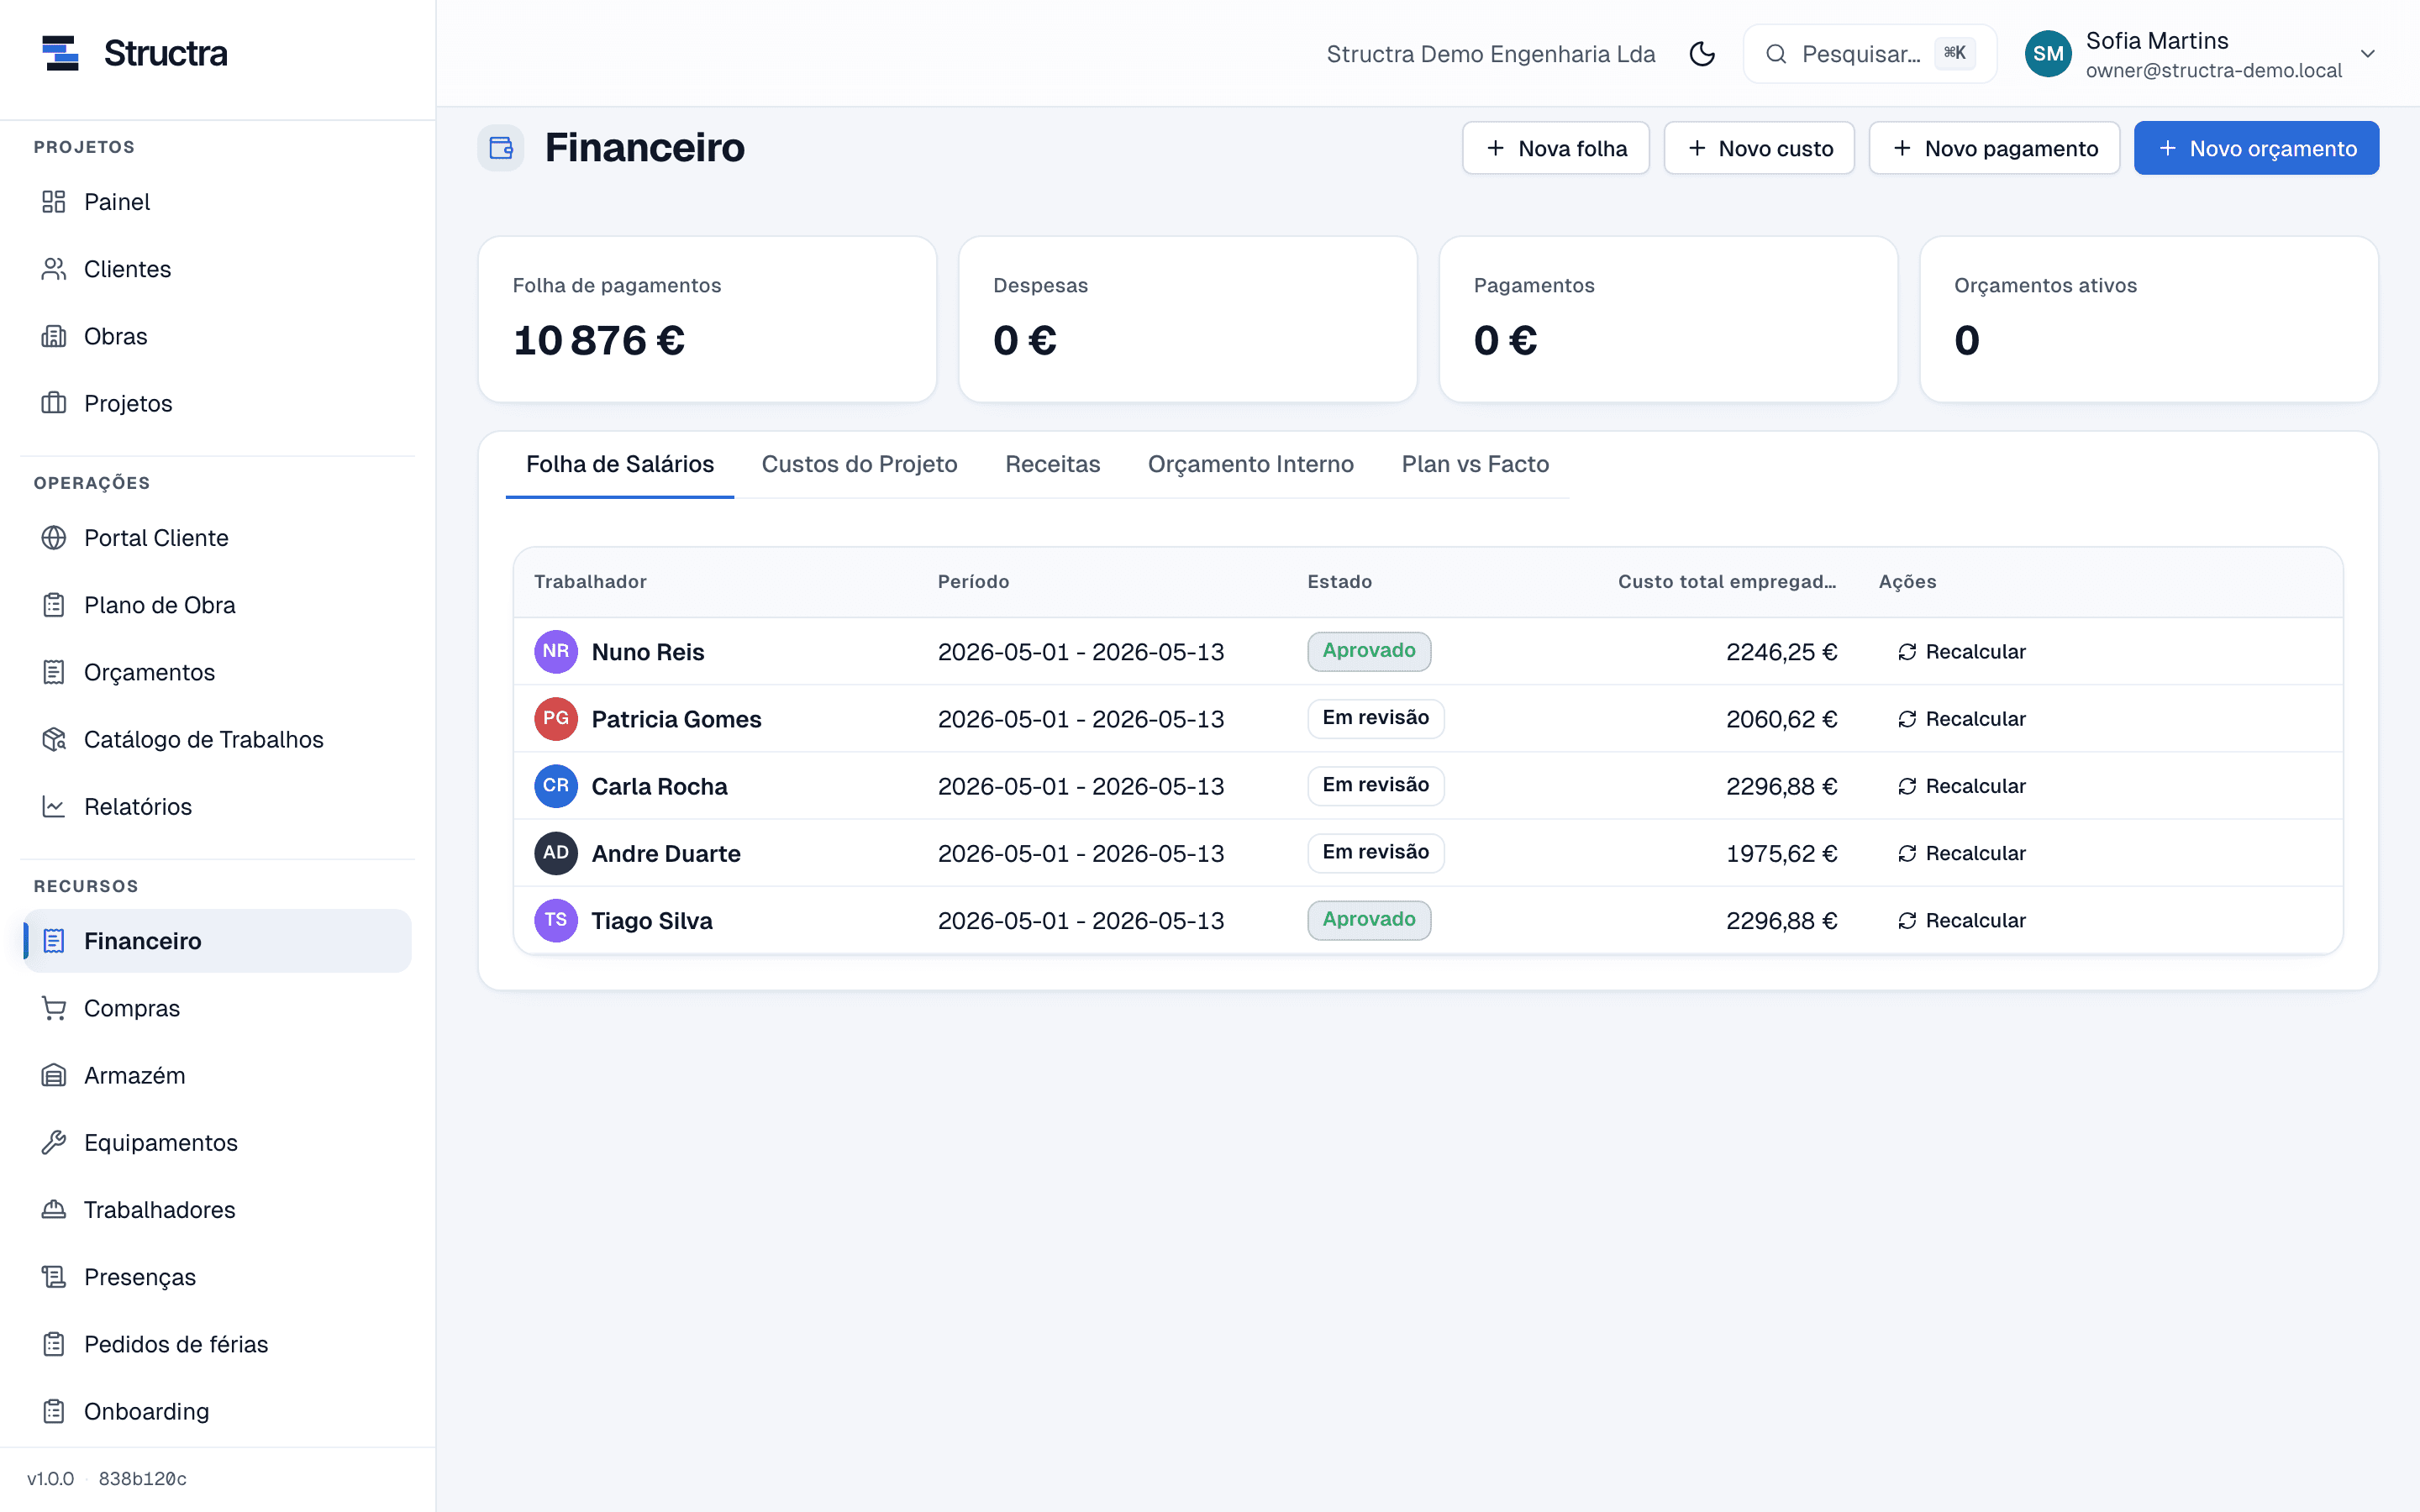Screen dimensions: 2420x1512
Task: Recalcular payroll for Nuno Reis
Action: [x=1962, y=652]
